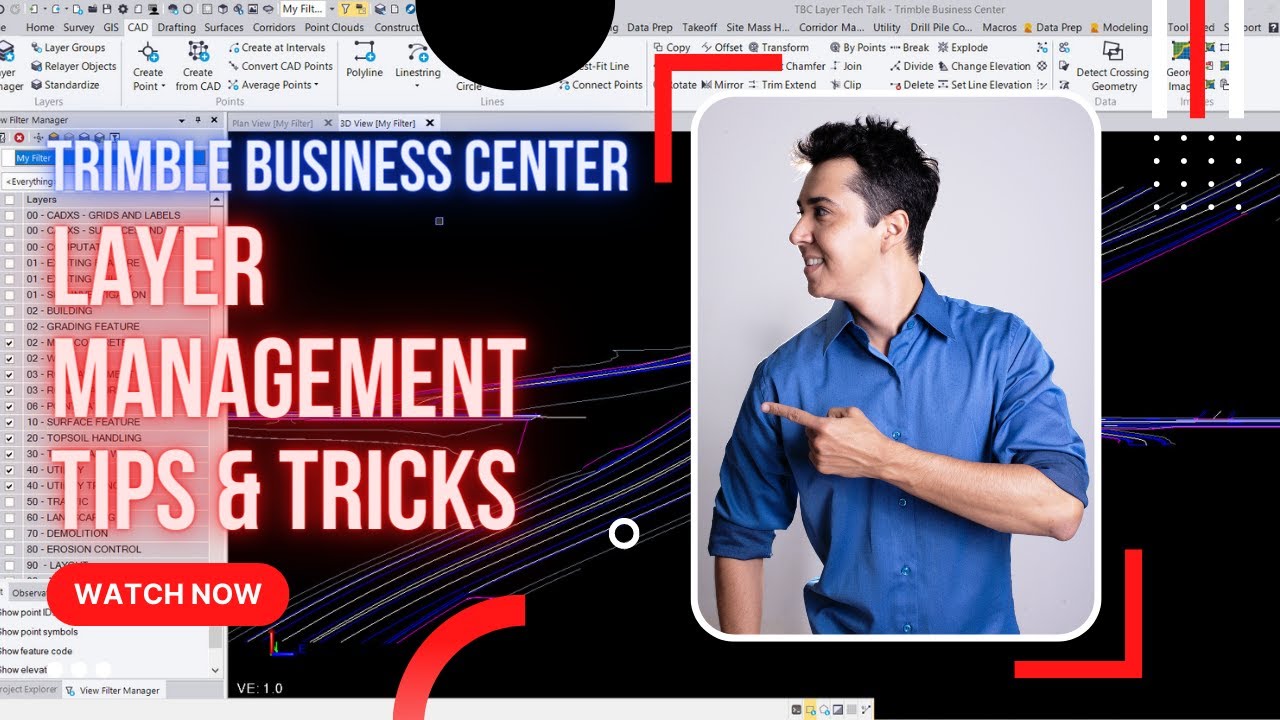This screenshot has width=1280, height=720.
Task: Open the Layer Groups command
Action: click(x=68, y=47)
